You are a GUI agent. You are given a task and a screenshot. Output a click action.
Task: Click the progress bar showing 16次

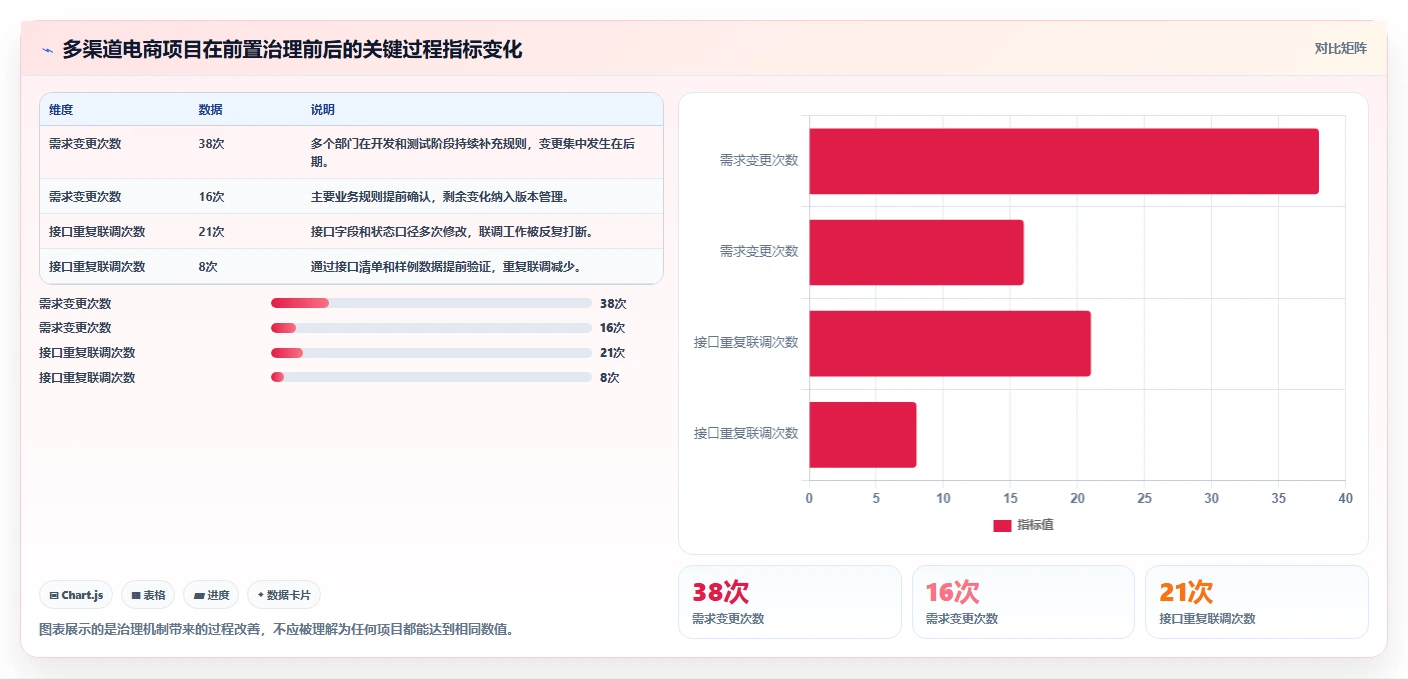click(431, 327)
